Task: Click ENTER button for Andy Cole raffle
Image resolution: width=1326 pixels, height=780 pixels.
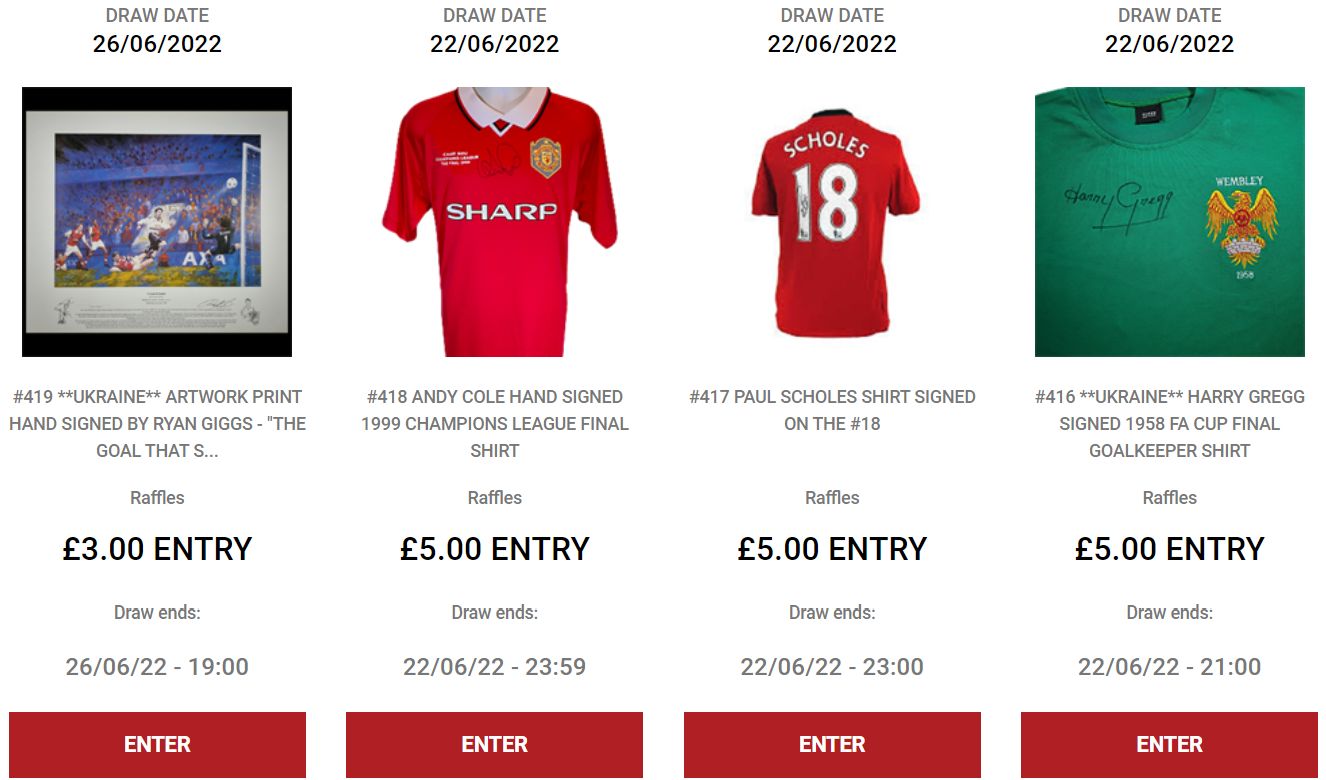Action: (494, 745)
